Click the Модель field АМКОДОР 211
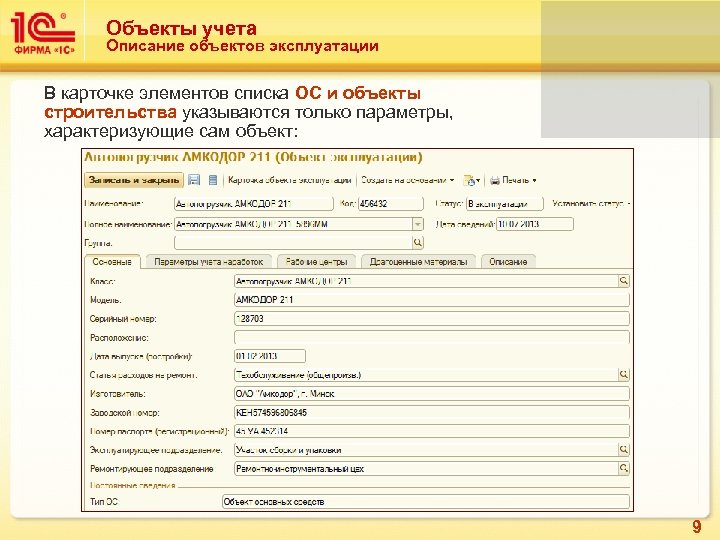 [x=432, y=300]
